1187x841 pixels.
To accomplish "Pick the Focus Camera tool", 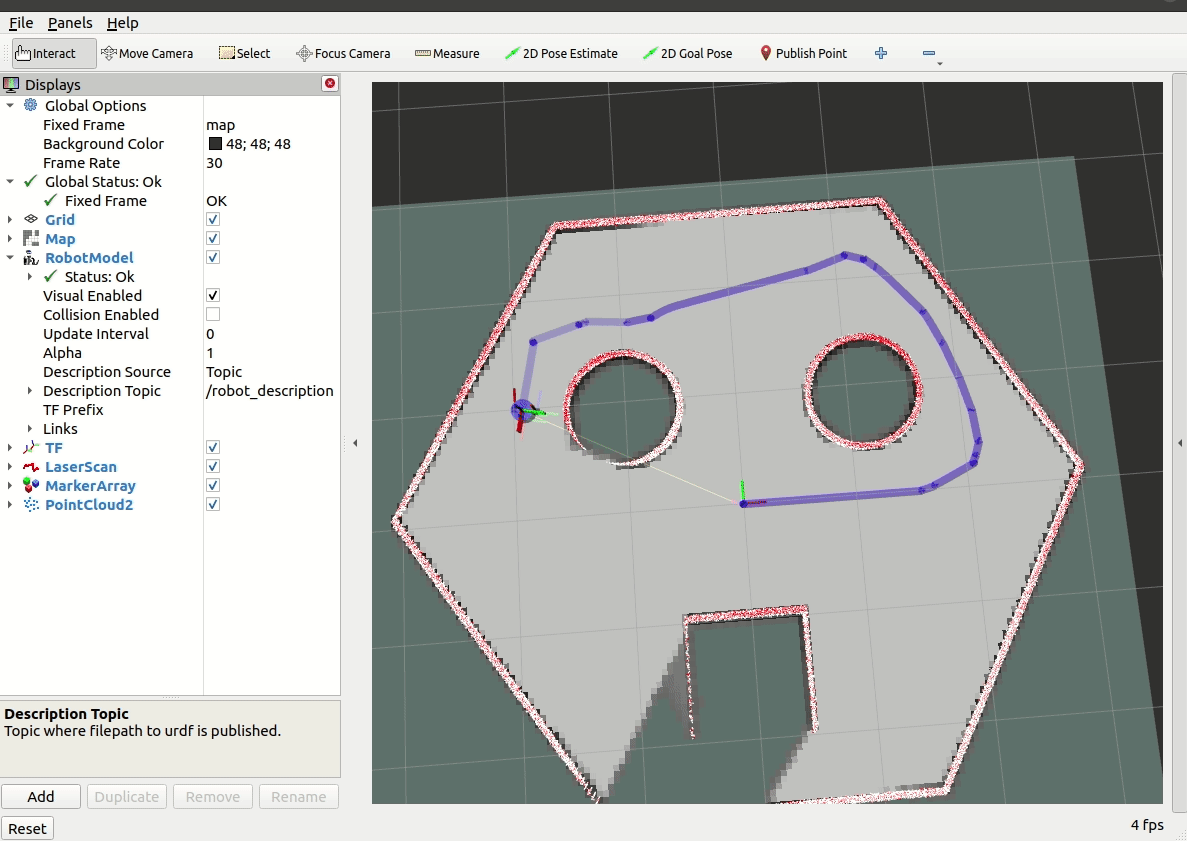I will click(343, 53).
